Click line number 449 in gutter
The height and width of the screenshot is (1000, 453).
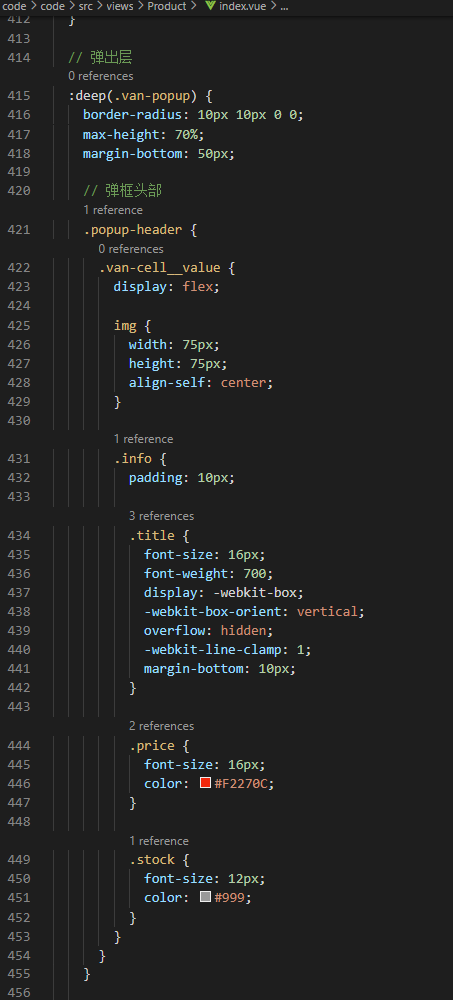(x=19, y=860)
